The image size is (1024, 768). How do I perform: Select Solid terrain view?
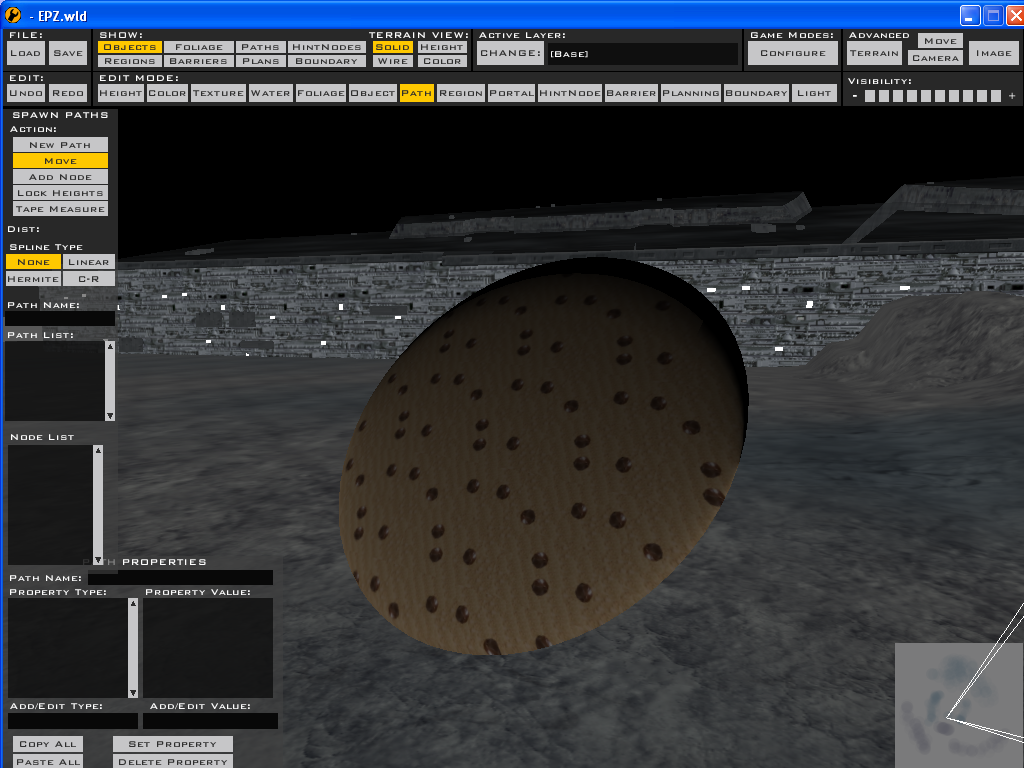point(392,47)
